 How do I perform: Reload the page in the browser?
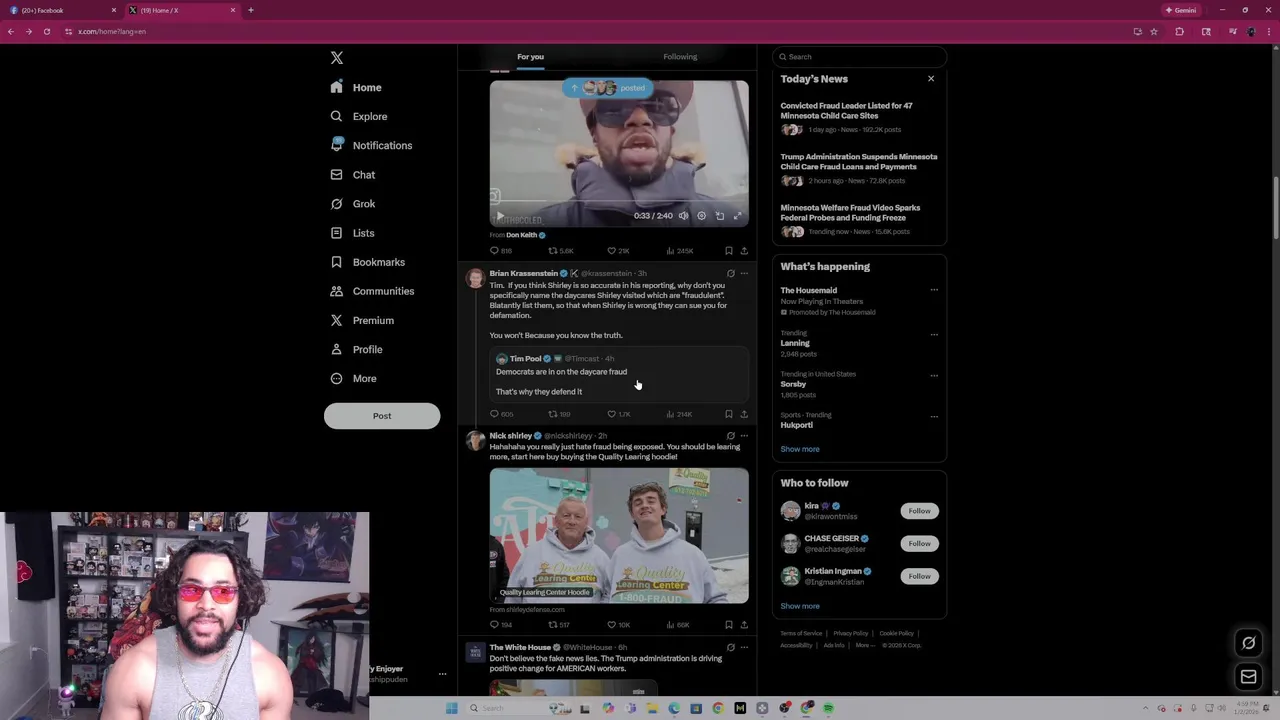point(46,31)
